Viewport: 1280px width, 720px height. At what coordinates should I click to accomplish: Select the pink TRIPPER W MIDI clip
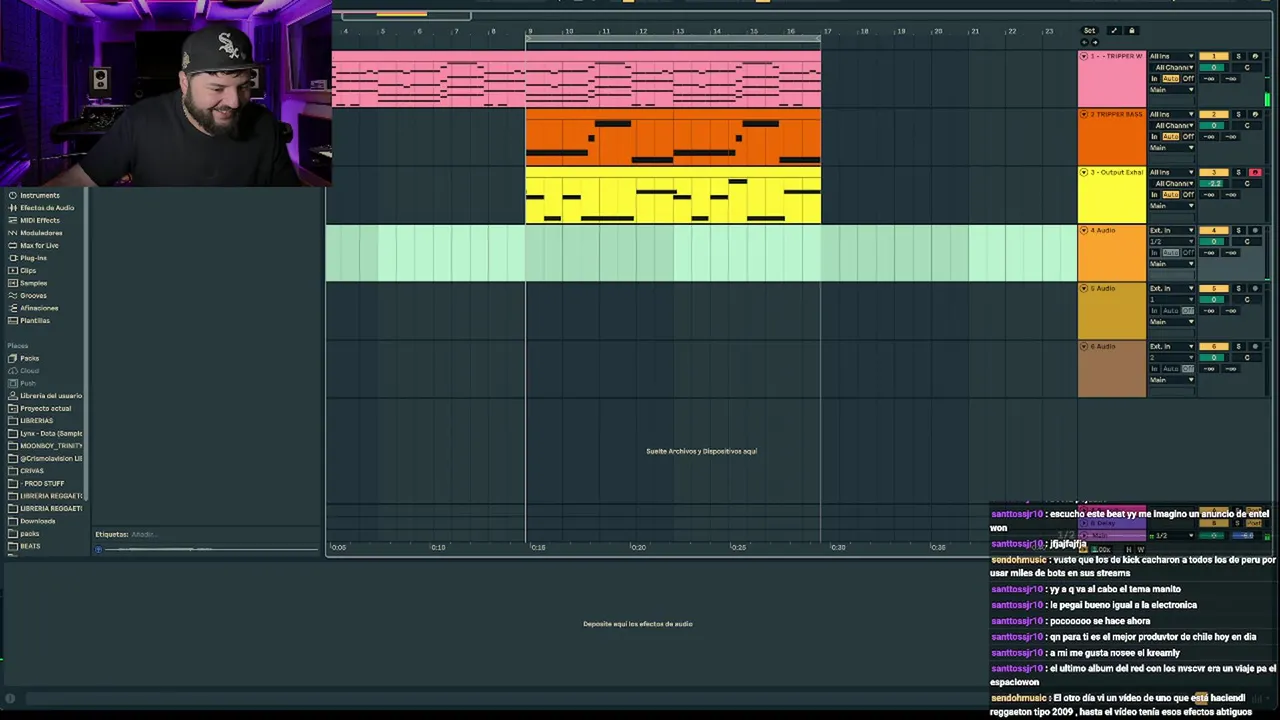tap(576, 79)
